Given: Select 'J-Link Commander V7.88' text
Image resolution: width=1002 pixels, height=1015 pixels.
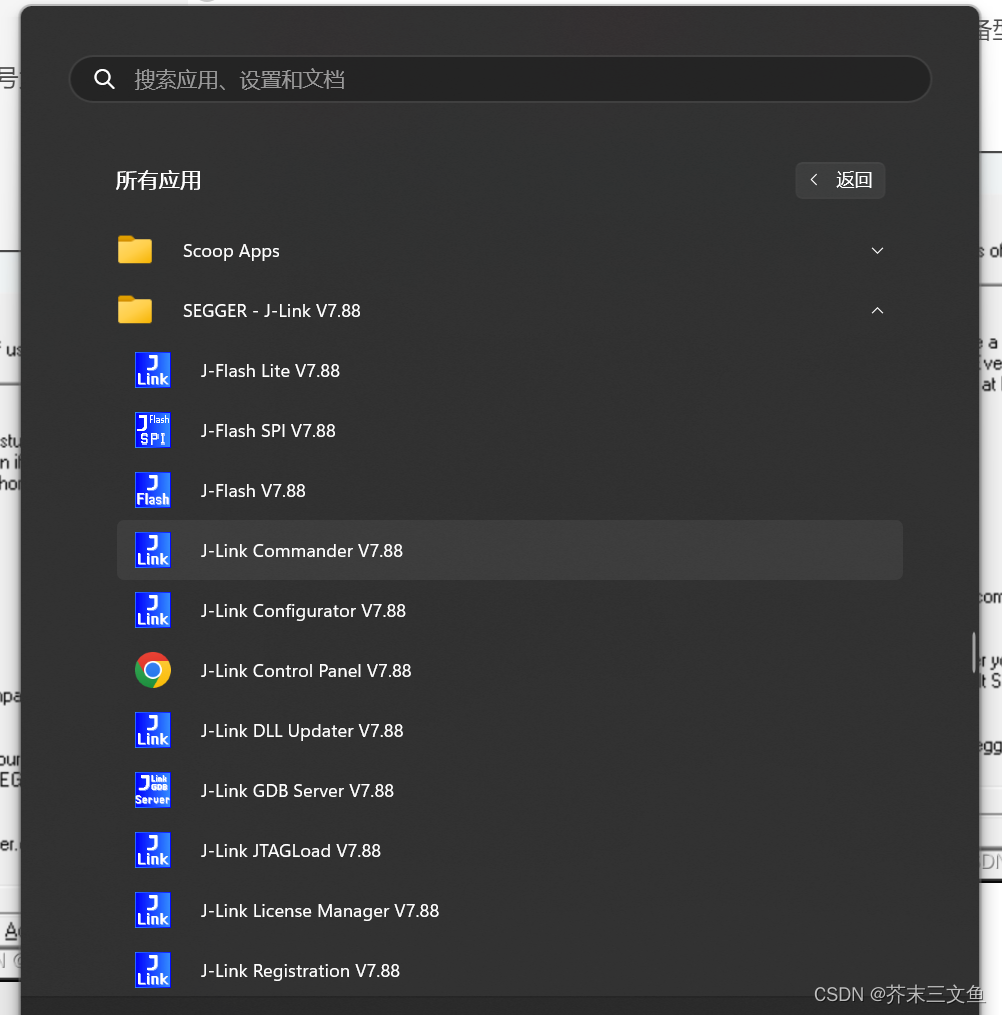Looking at the screenshot, I should 302,551.
